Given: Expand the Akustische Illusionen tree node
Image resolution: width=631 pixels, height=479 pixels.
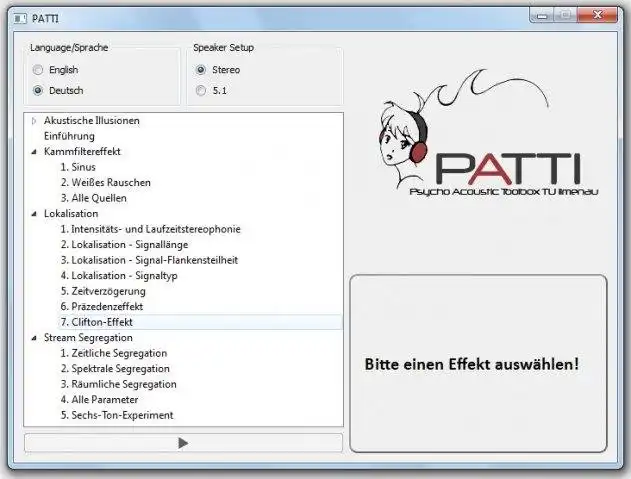Looking at the screenshot, I should 34,121.
